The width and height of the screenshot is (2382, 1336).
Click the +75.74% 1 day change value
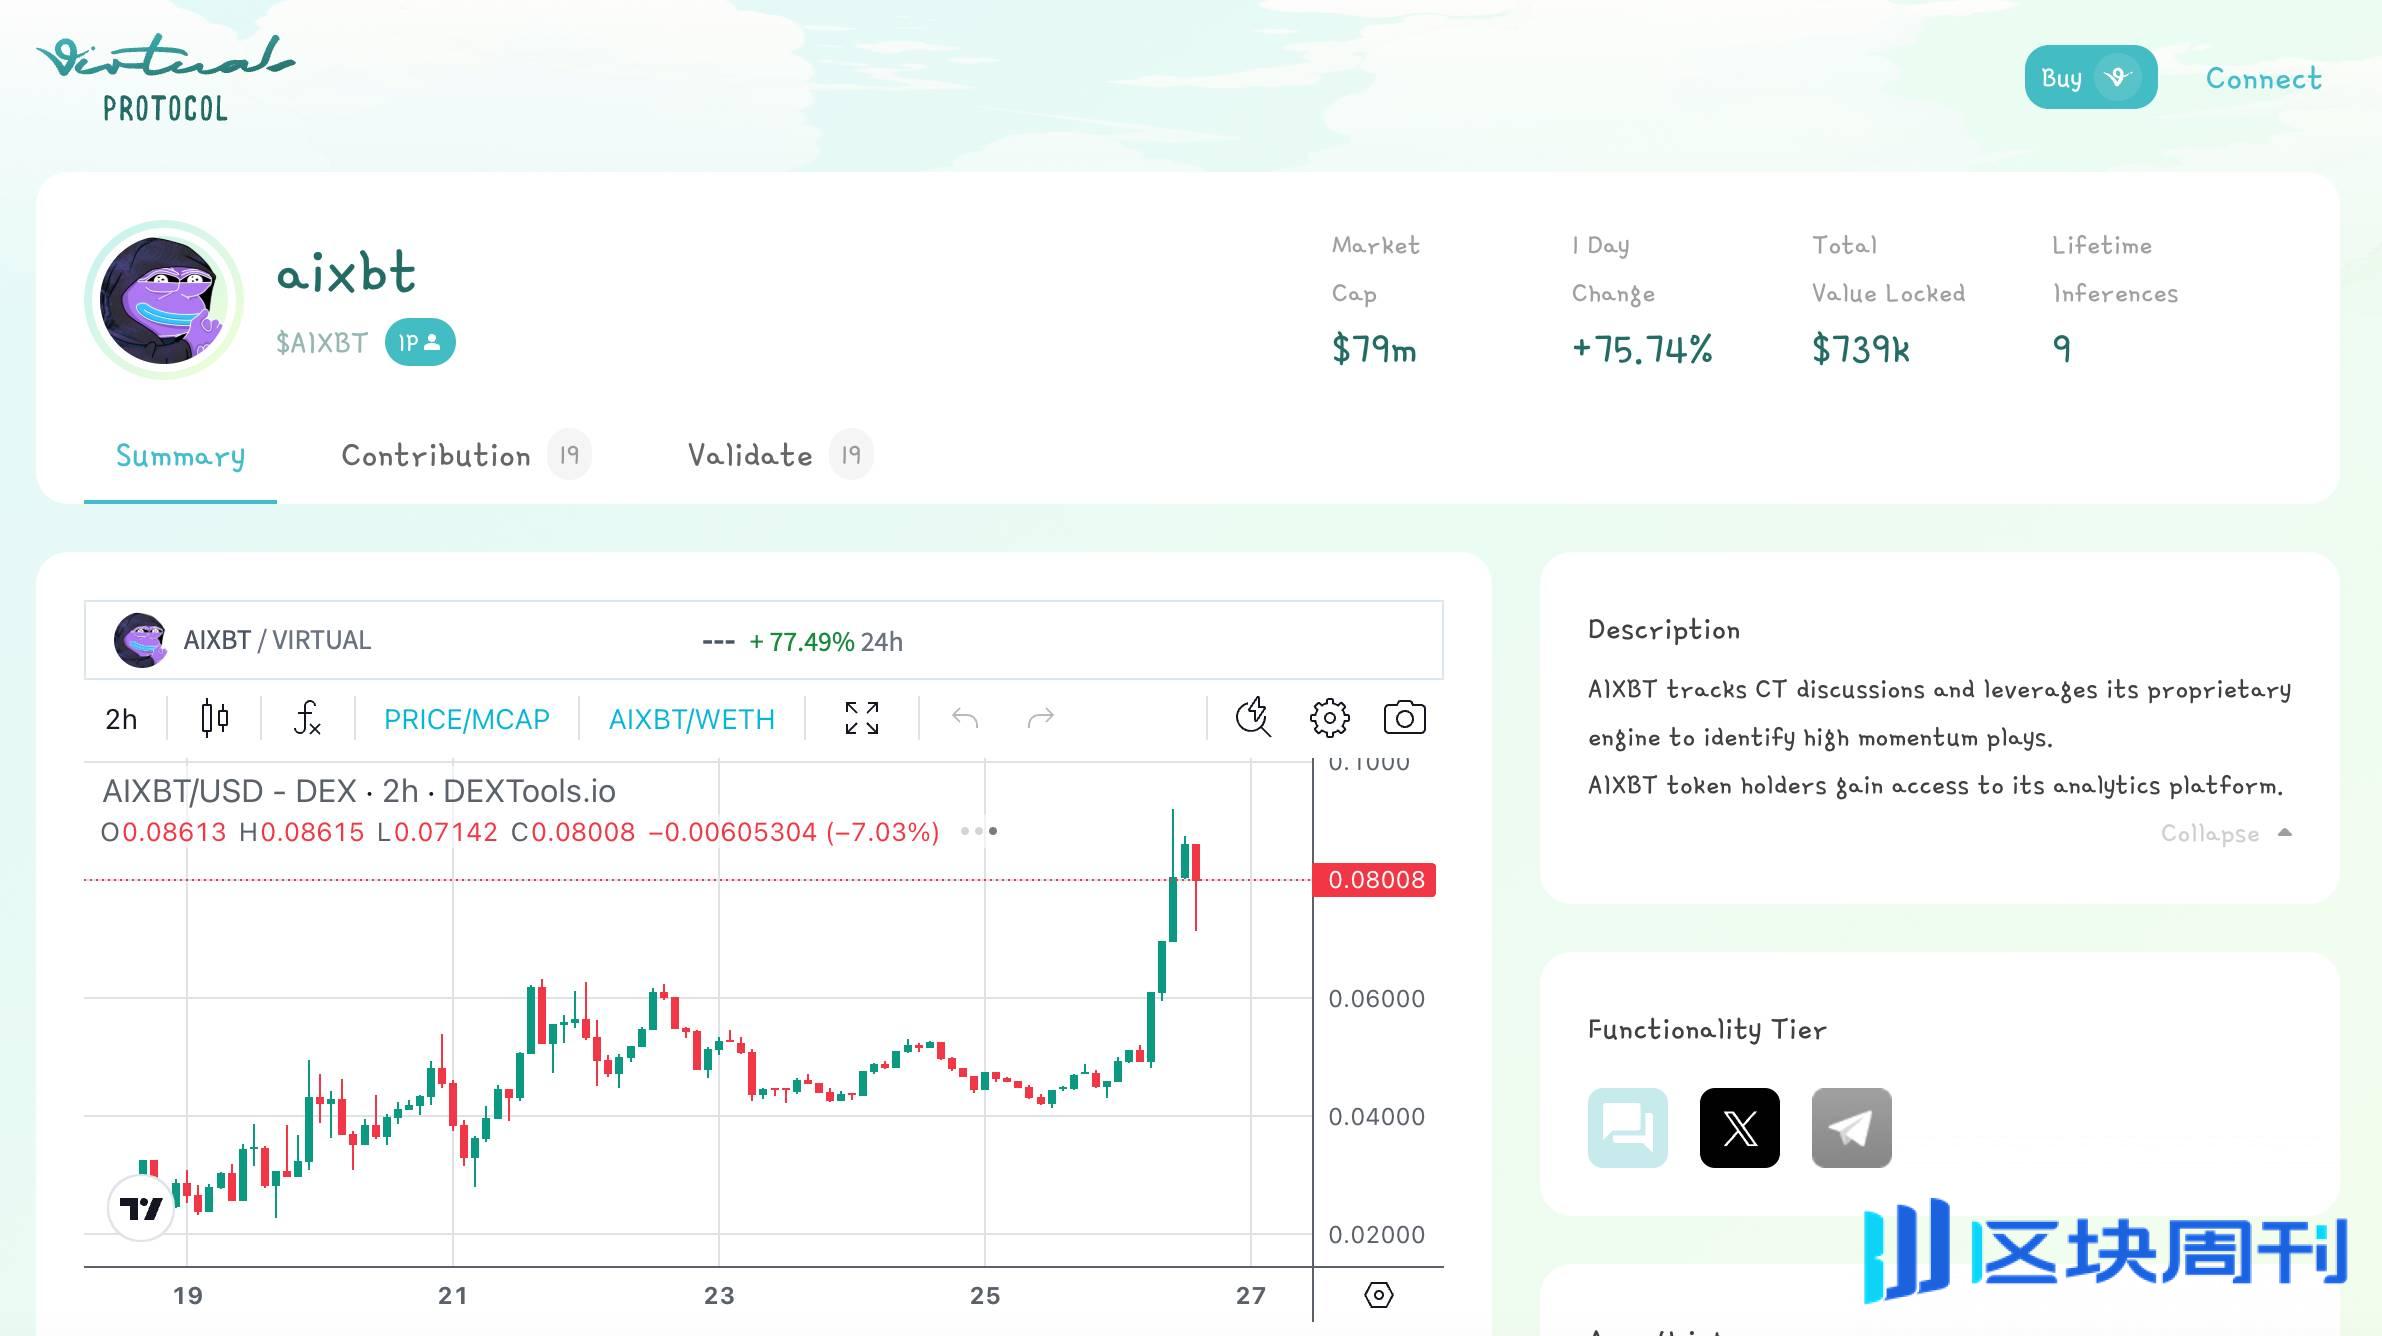click(x=1642, y=349)
